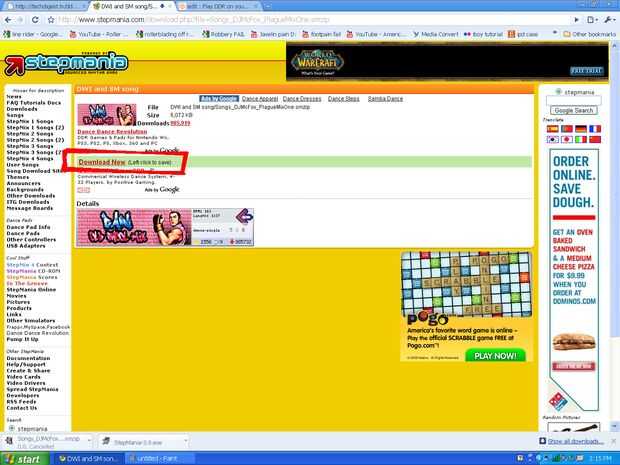The height and width of the screenshot is (465, 620).
Task: Switch to 'untitled - Paint' in taskbar
Action: (x=159, y=459)
